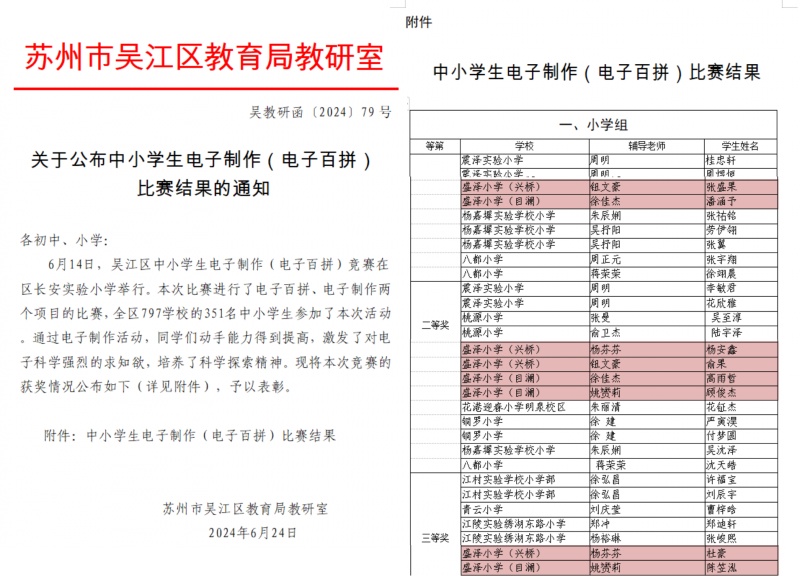Click title line 关于公布中小学生电子制作（电子百拼）

click(x=202, y=160)
